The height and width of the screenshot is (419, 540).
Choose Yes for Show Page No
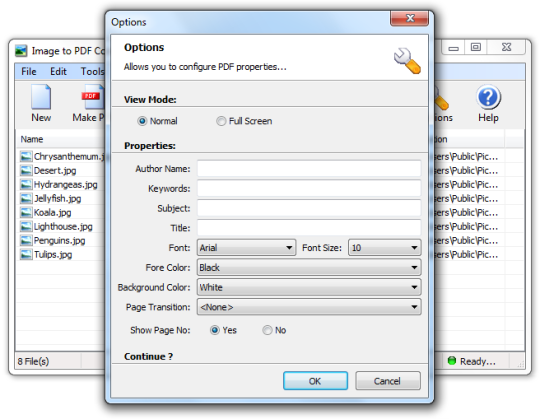(x=215, y=330)
